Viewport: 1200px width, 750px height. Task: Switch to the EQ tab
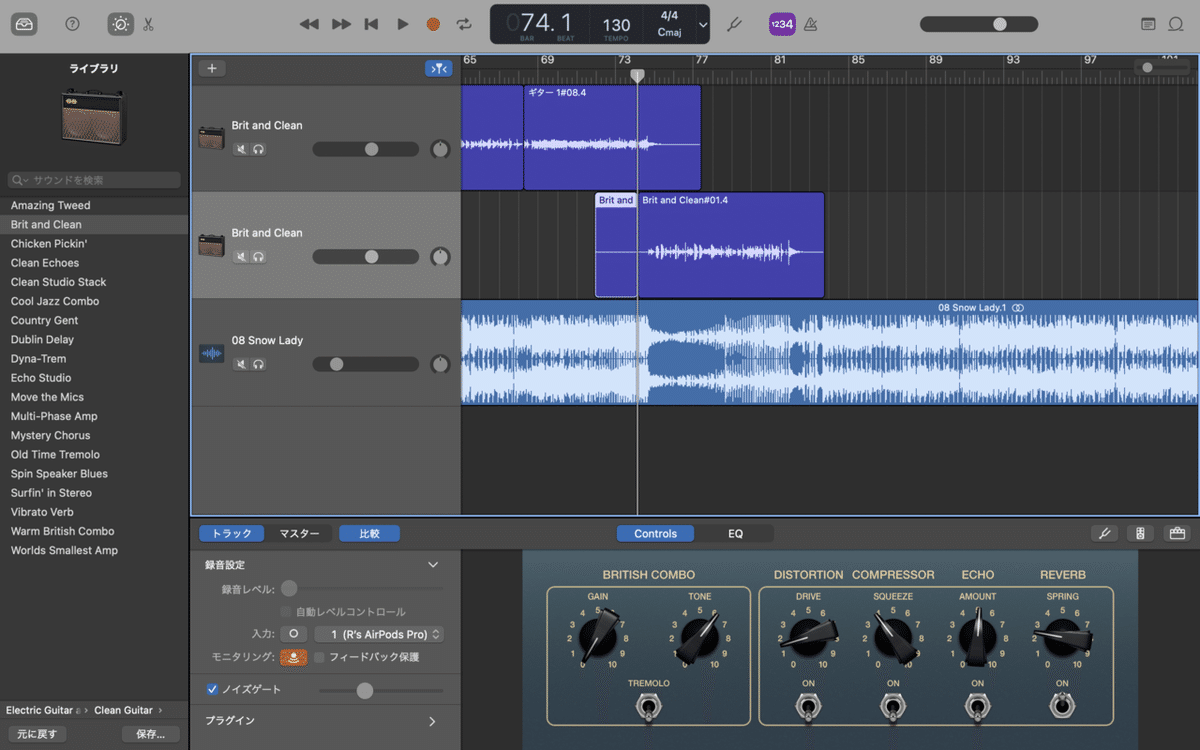(x=735, y=533)
